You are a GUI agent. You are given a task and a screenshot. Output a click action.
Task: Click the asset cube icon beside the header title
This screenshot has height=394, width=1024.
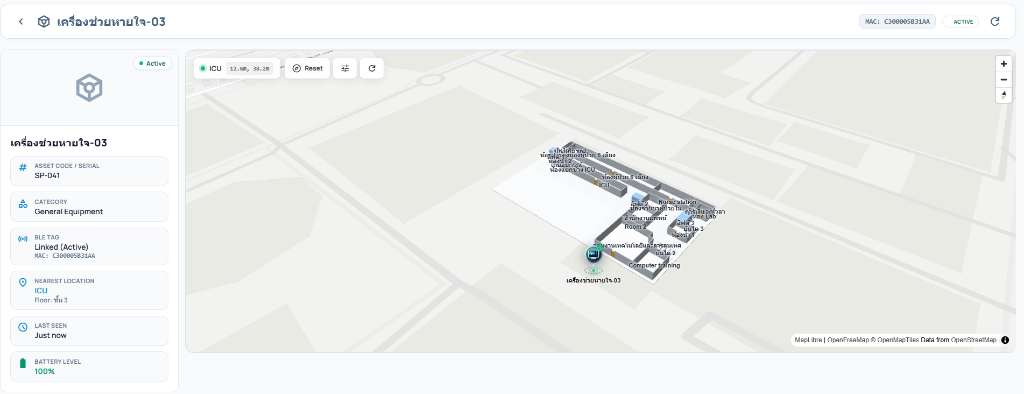pos(44,22)
